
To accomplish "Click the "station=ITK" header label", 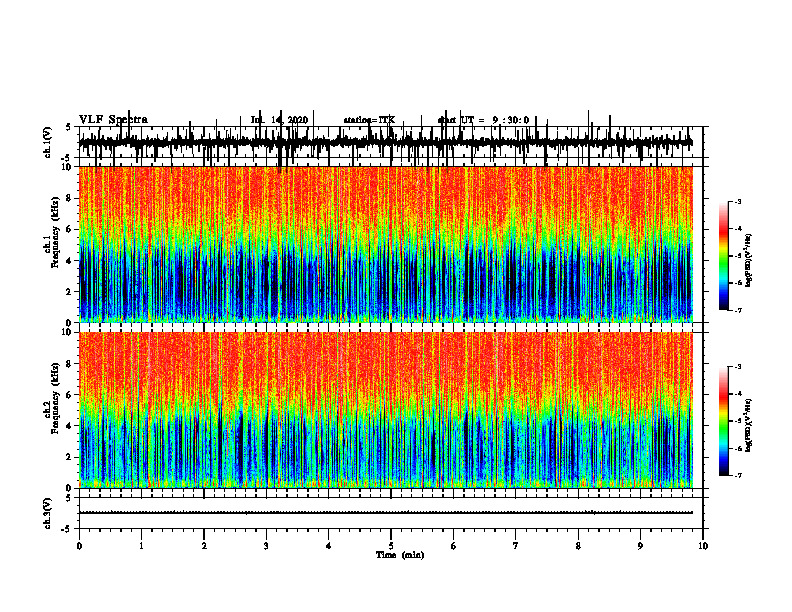I will [x=369, y=120].
